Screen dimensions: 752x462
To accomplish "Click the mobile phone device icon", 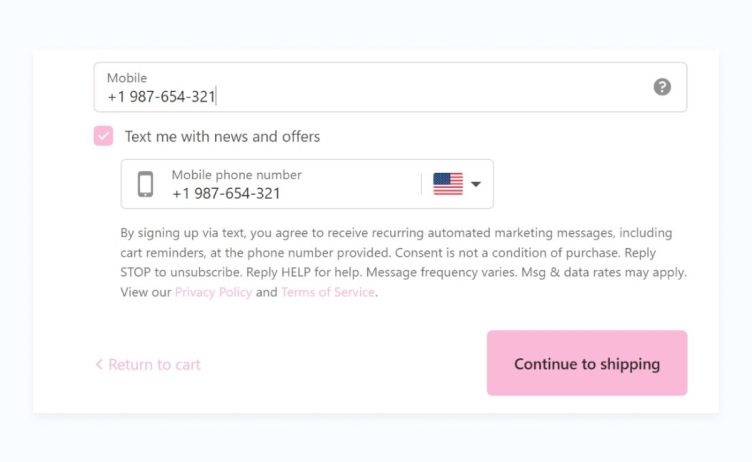I will tap(145, 184).
